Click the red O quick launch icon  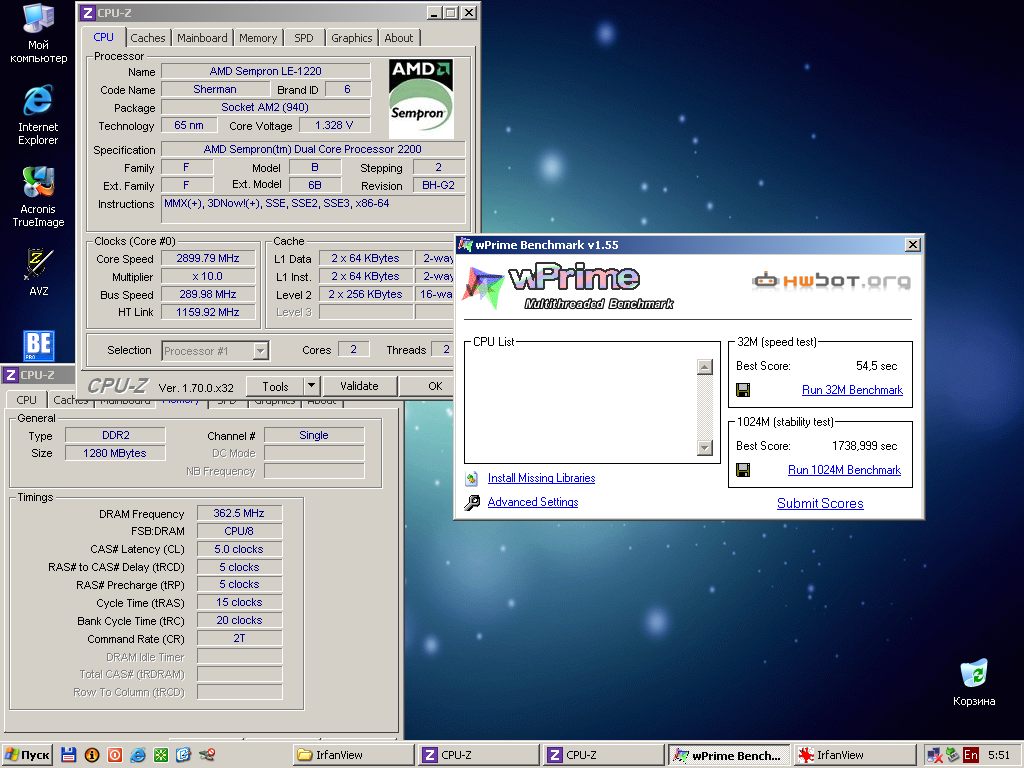click(115, 755)
